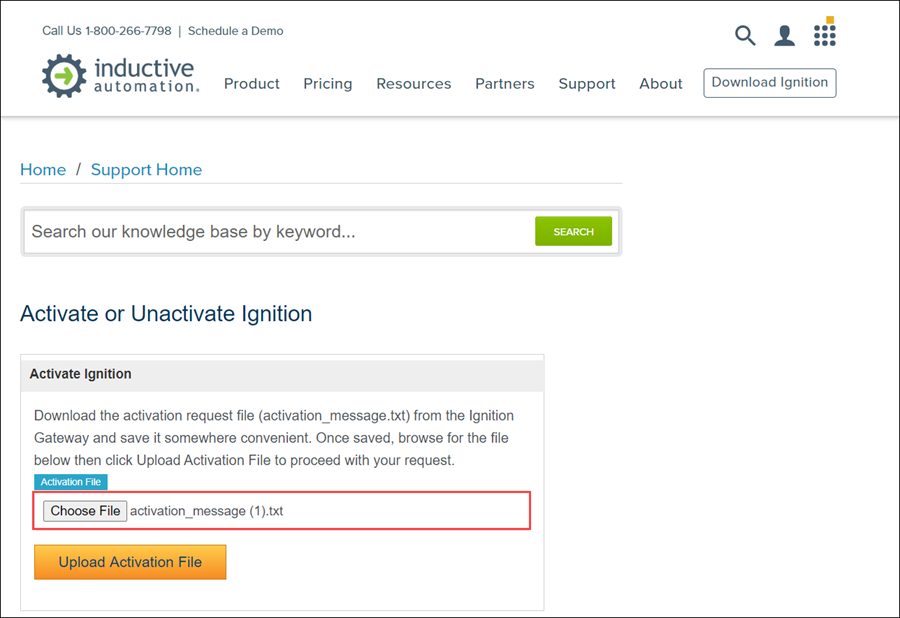Click the Download Ignition button
900x618 pixels.
[x=770, y=83]
